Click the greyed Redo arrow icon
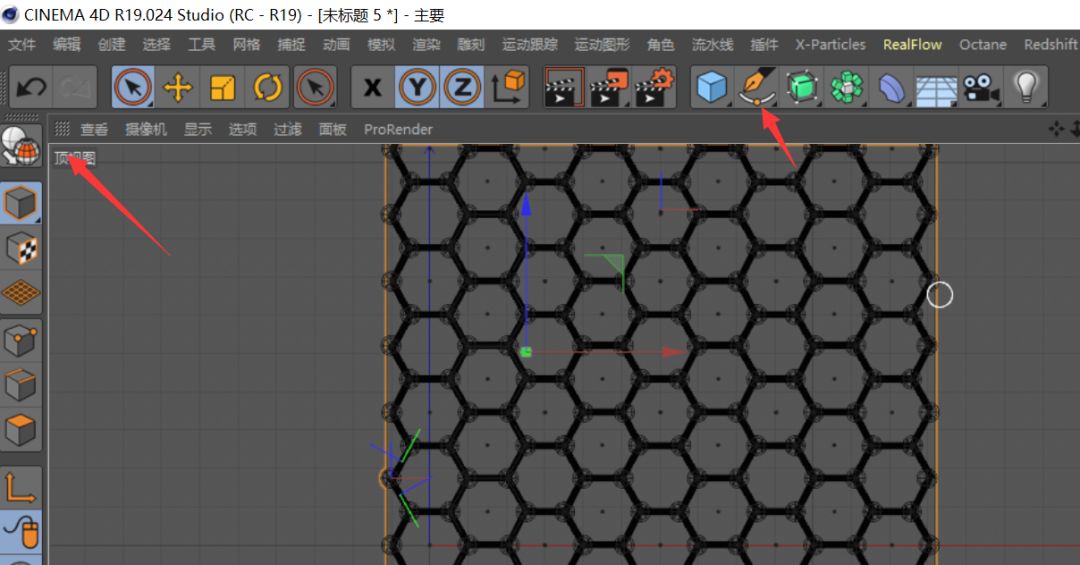The image size is (1080, 565). (x=75, y=88)
